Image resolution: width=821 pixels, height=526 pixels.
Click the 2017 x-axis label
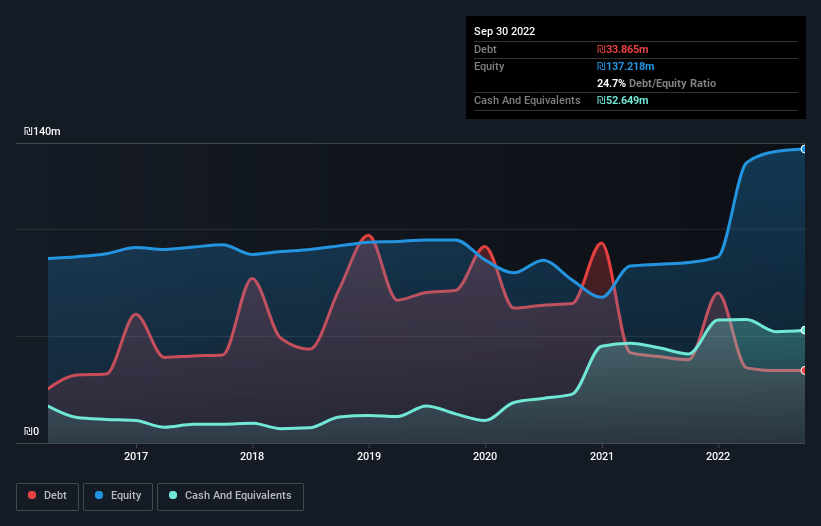point(136,456)
